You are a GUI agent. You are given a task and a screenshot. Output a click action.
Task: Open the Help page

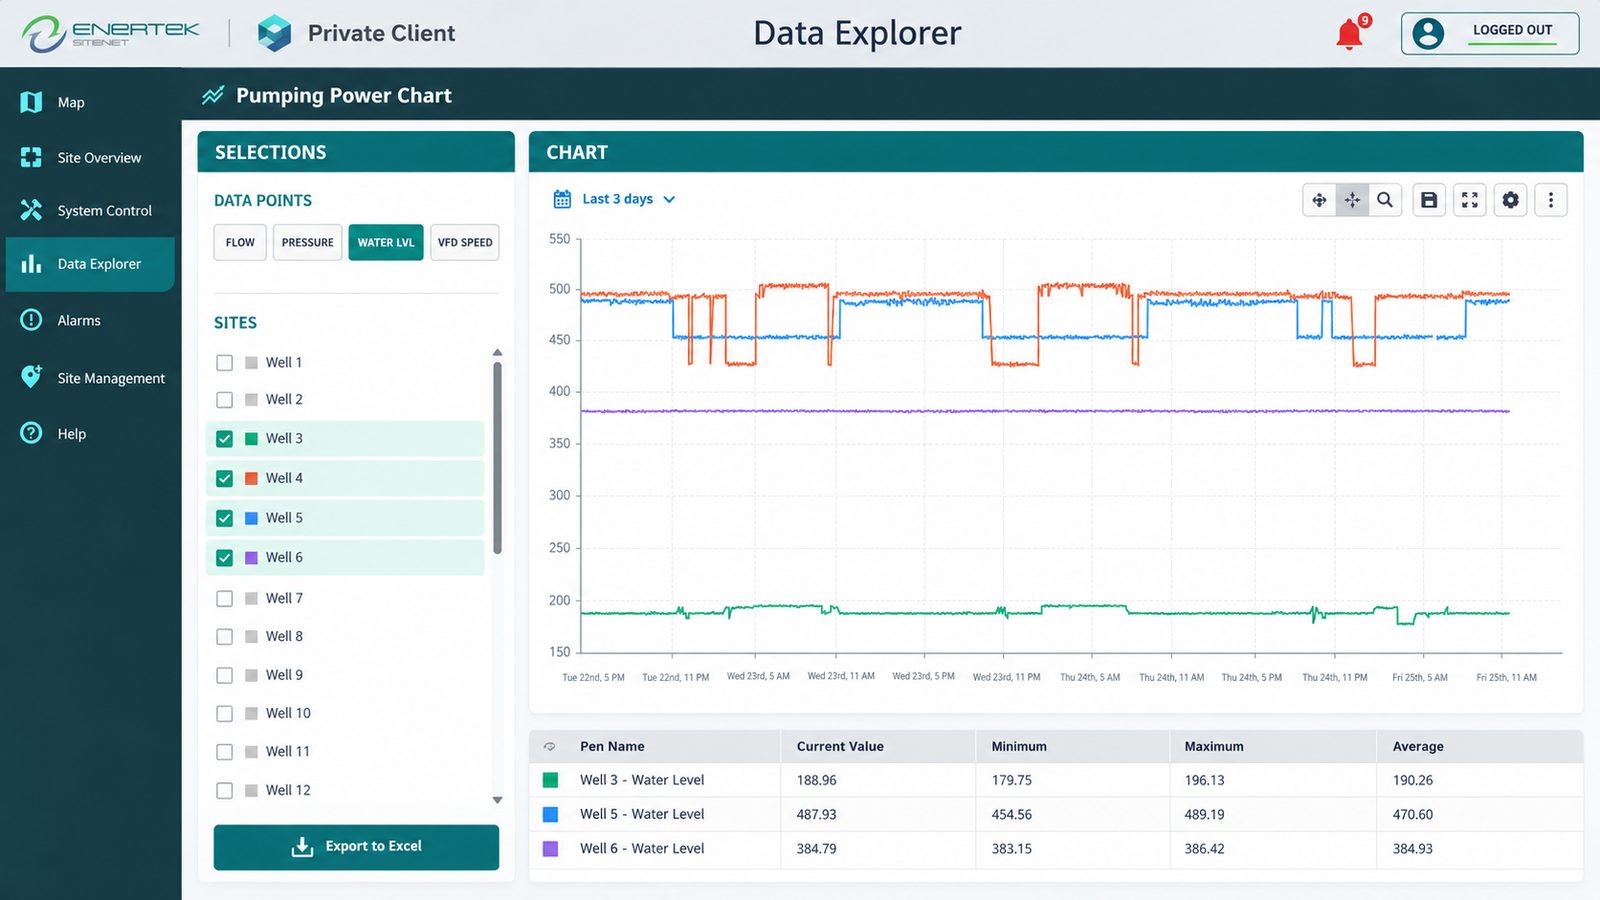pyautogui.click(x=90, y=433)
